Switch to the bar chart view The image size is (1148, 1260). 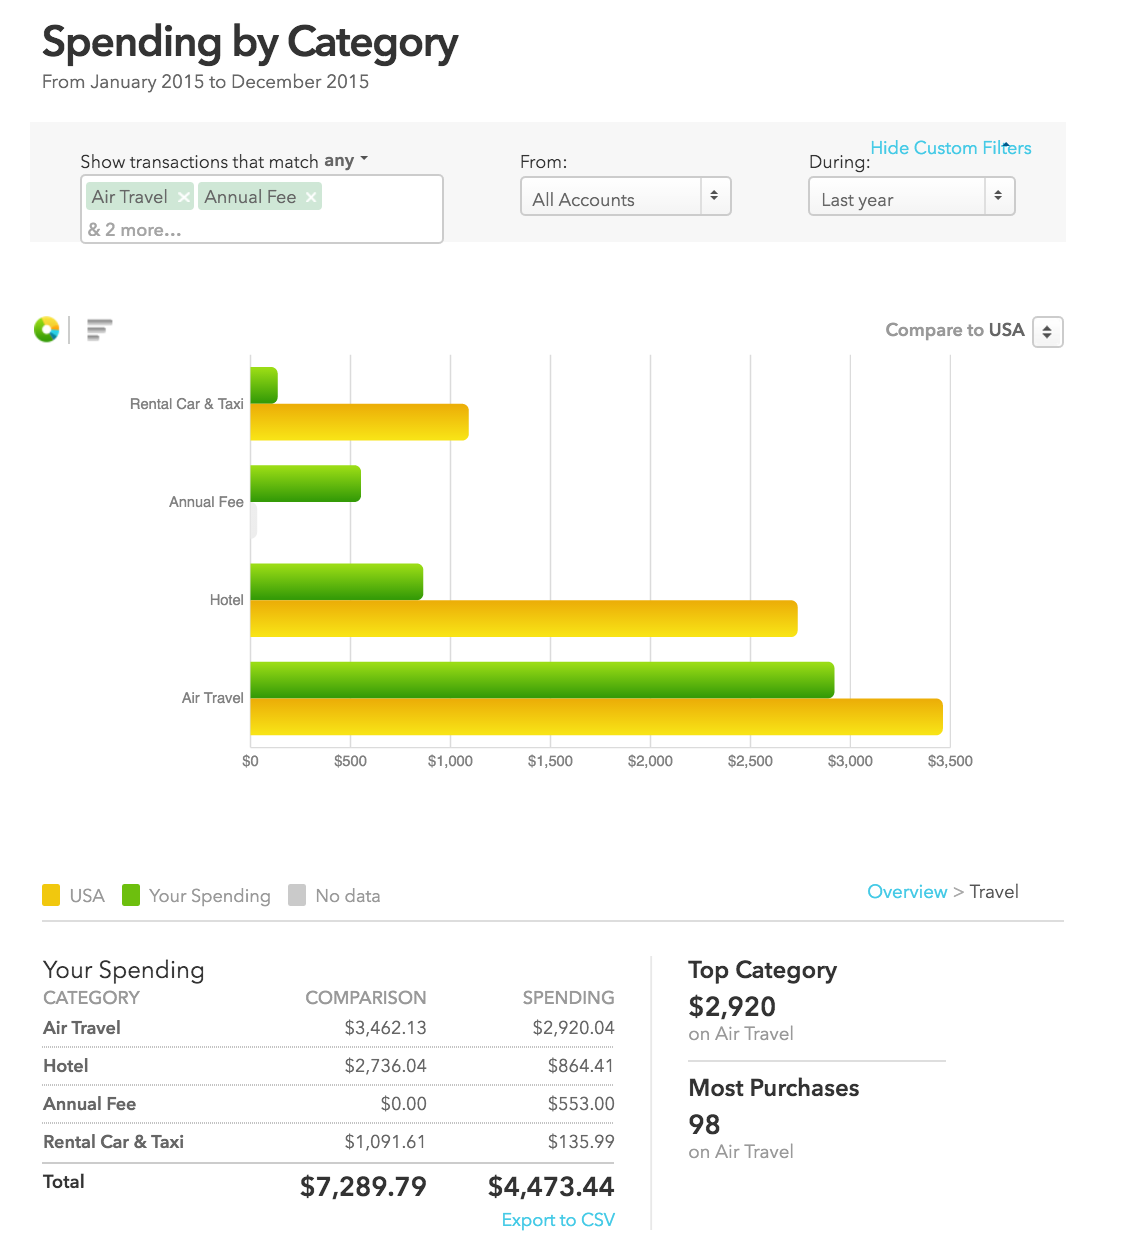[x=99, y=329]
